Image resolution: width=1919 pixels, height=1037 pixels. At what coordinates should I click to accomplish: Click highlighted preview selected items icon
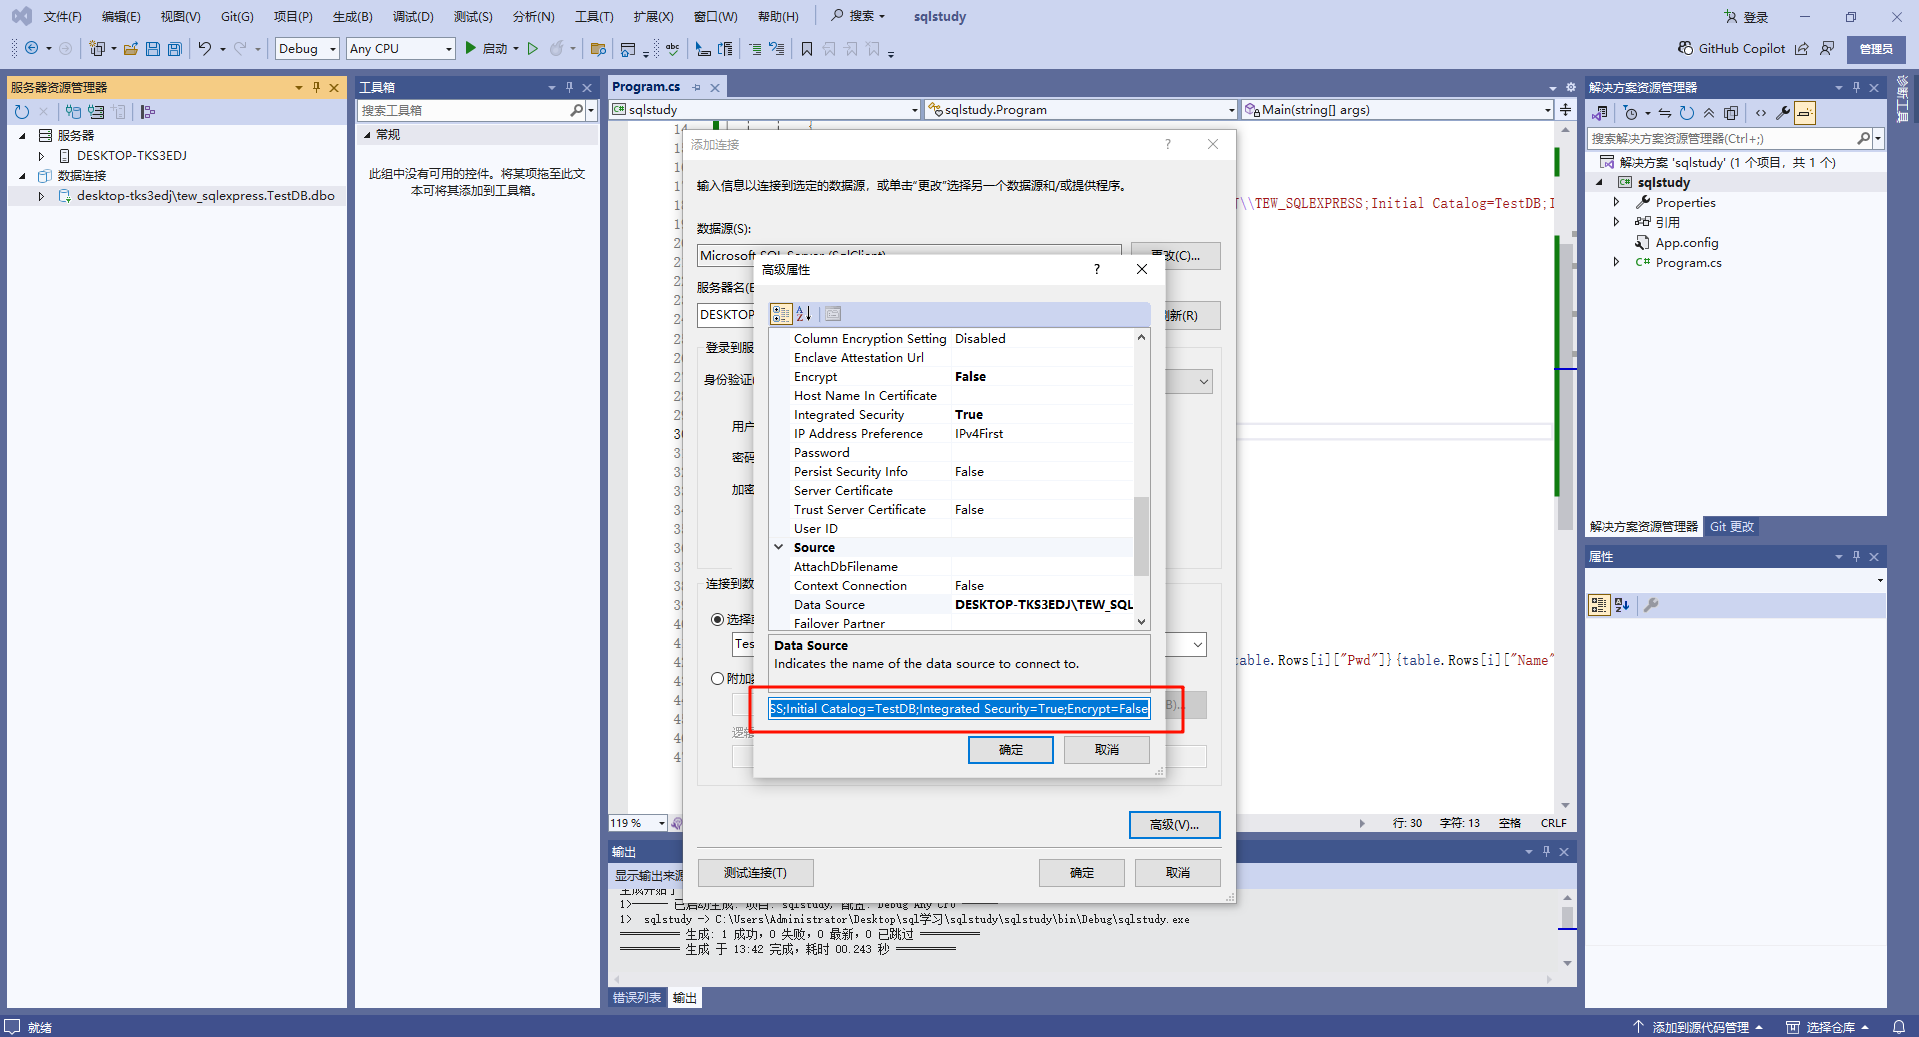point(1805,113)
